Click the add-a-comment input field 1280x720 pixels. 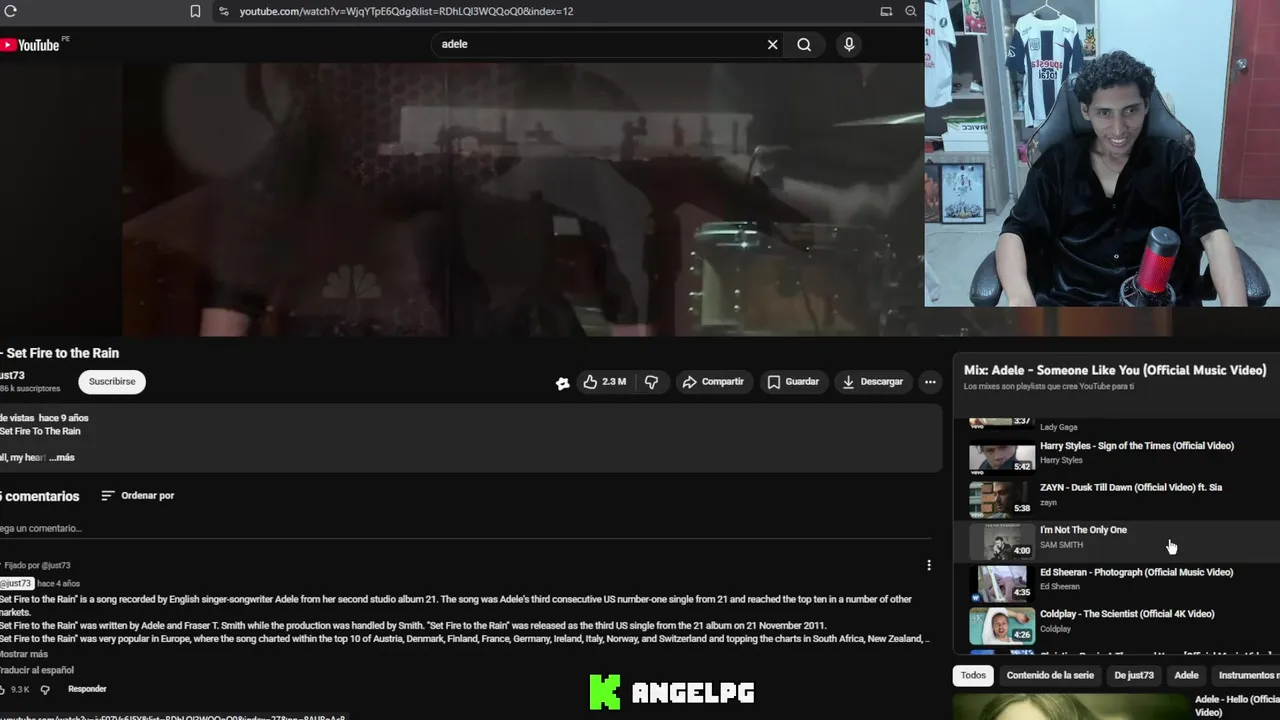(x=465, y=528)
